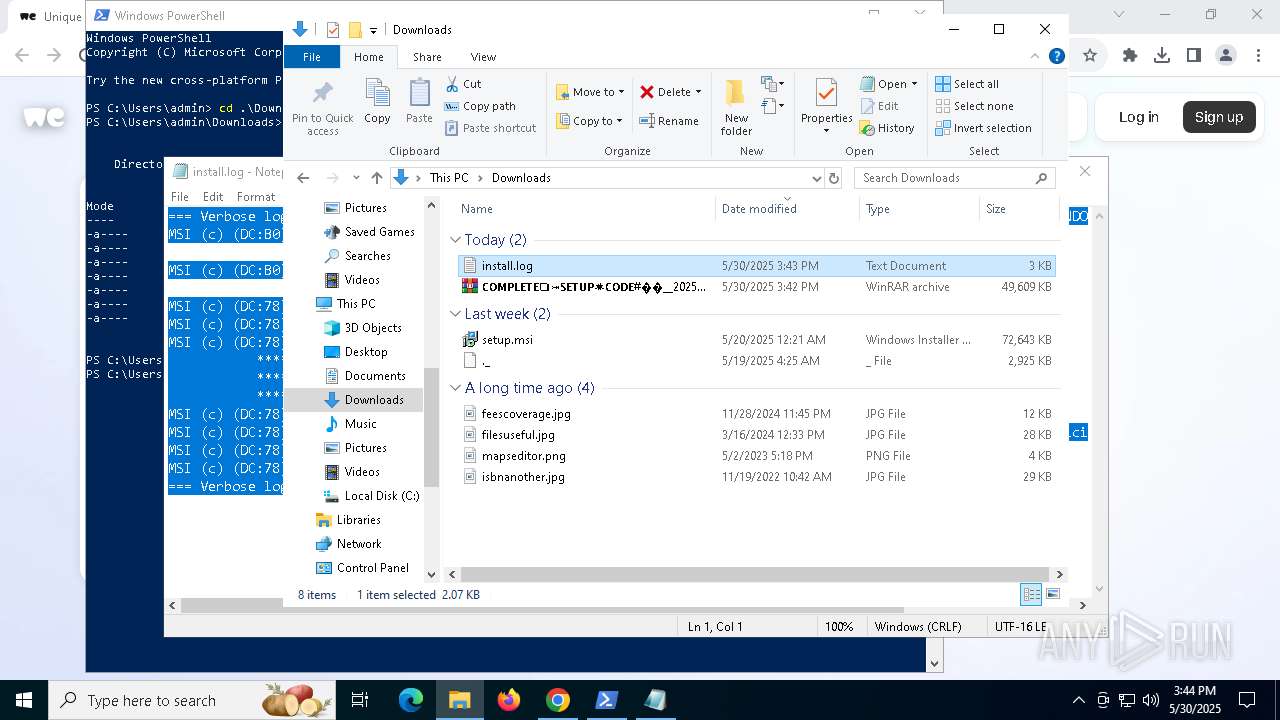Click the red Delete button
Viewport: 1280px width, 720px height.
click(x=671, y=92)
